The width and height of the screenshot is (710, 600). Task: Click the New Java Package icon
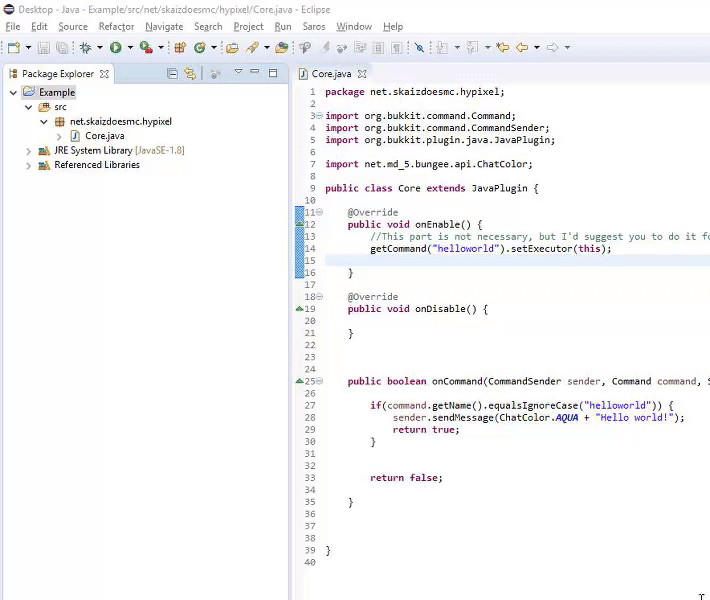(x=180, y=48)
